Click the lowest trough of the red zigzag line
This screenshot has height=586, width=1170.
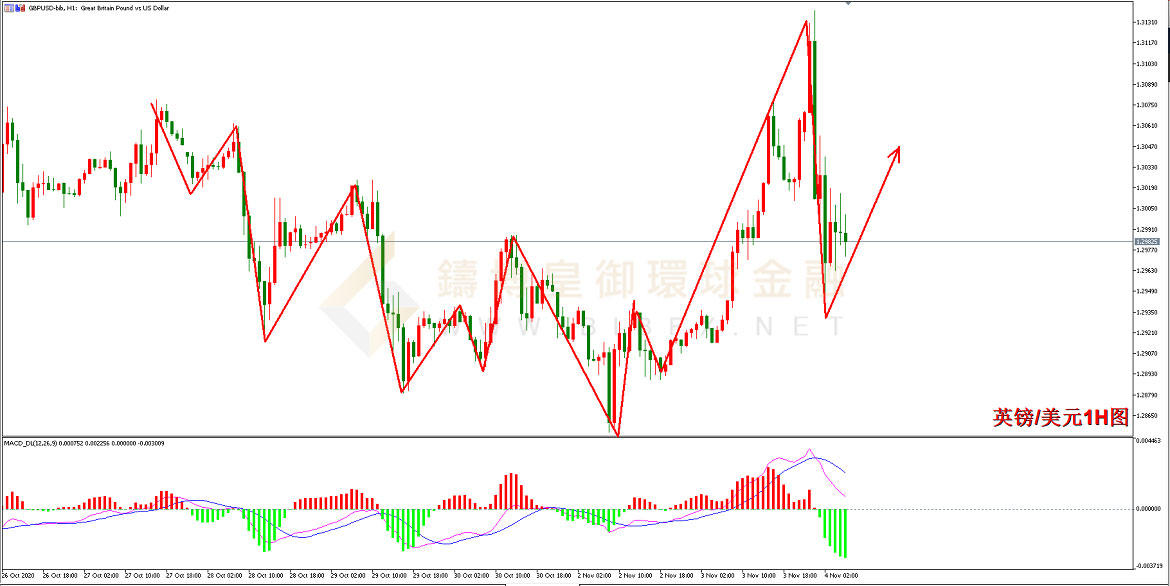pos(618,435)
